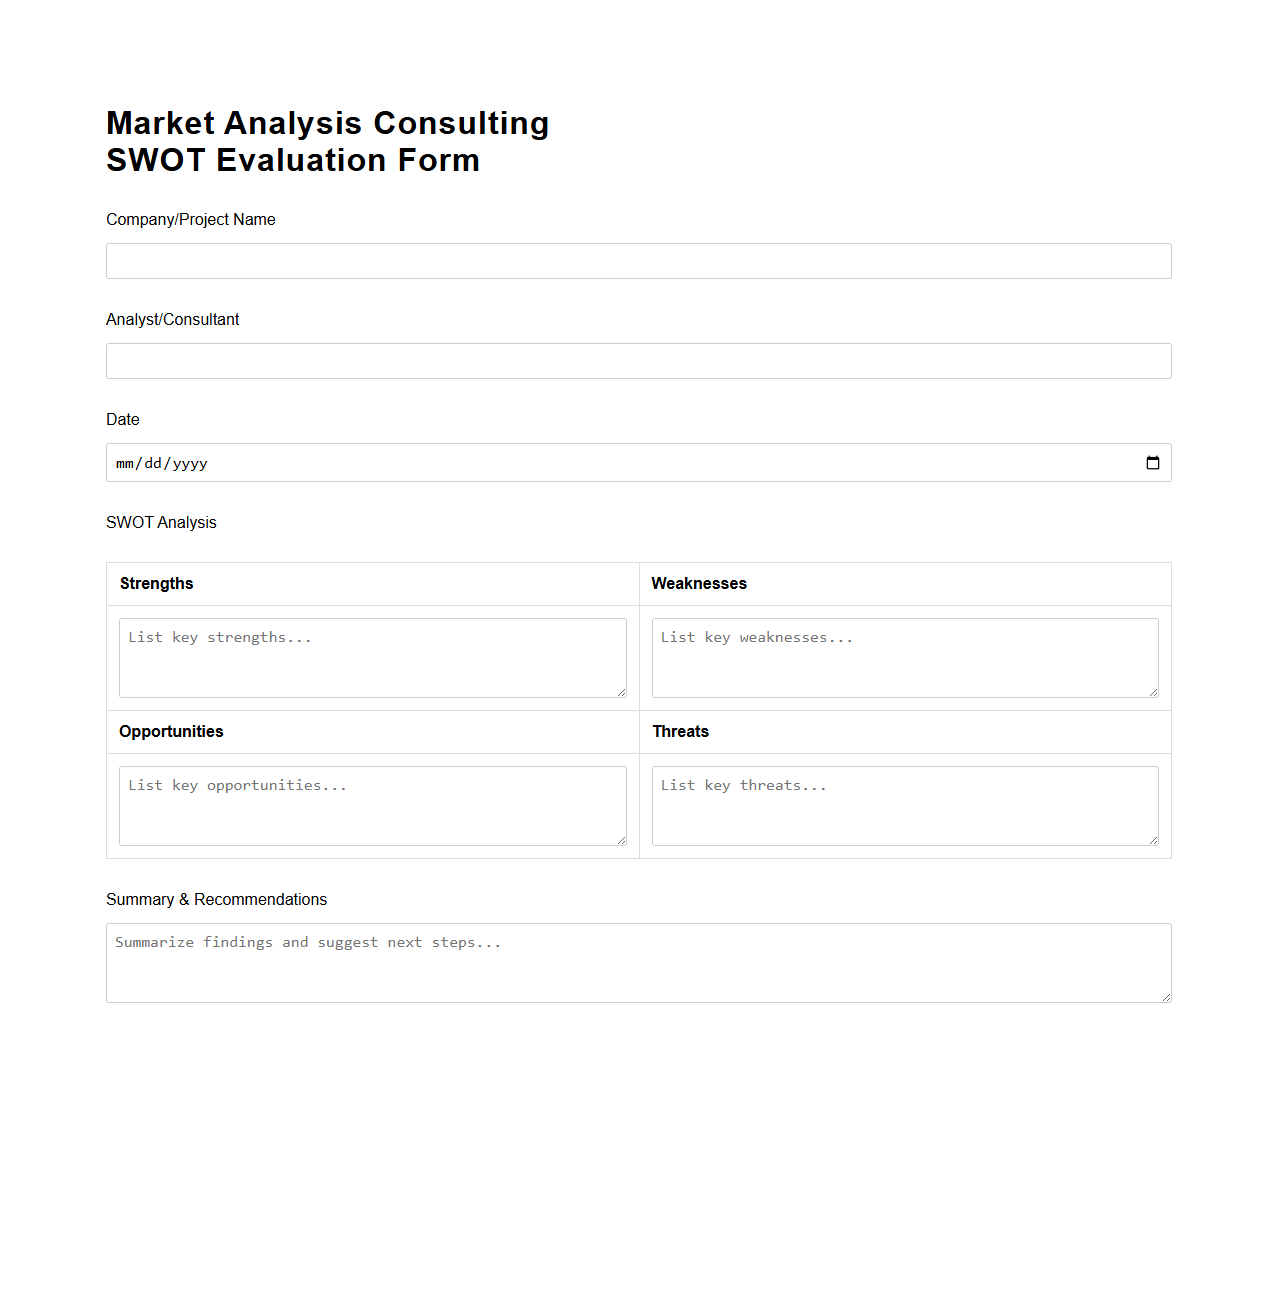Select the year (yyyy) segment of the Date field
Viewport: 1278px width, 1300px height.
click(x=190, y=462)
